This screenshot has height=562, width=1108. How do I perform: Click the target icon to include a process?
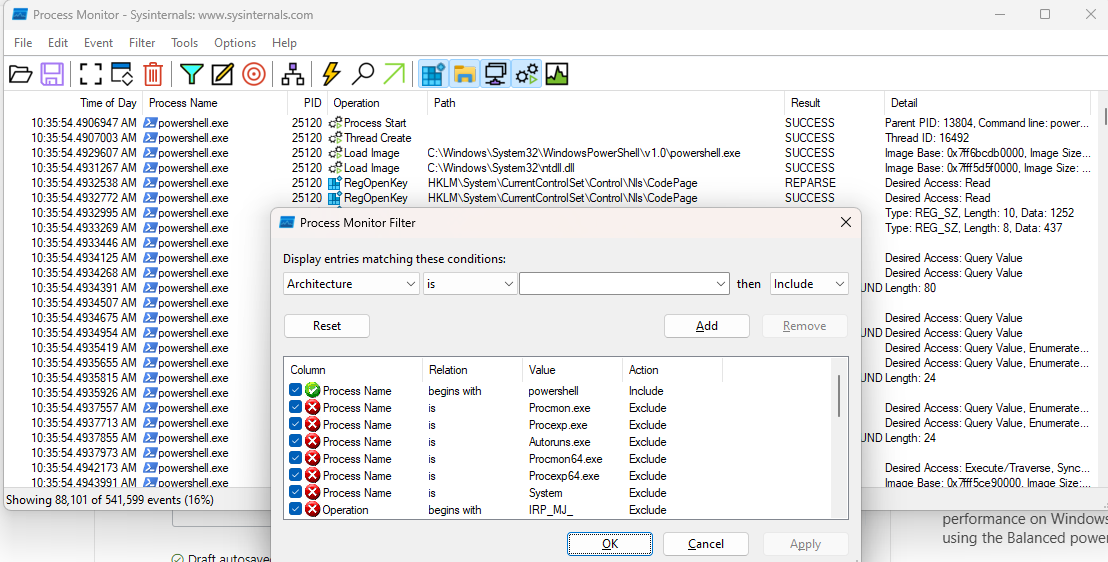point(254,74)
